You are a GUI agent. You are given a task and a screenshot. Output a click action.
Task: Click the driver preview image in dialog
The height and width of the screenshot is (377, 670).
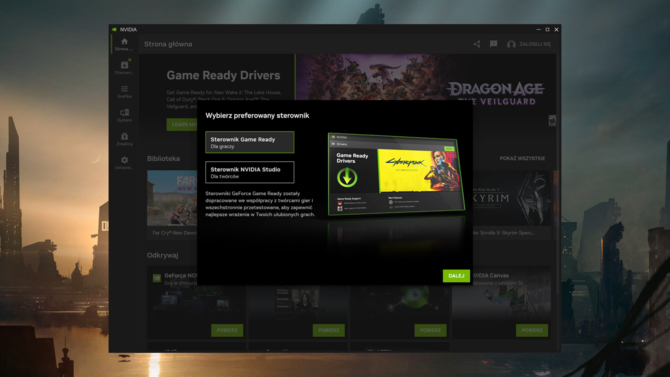click(396, 174)
